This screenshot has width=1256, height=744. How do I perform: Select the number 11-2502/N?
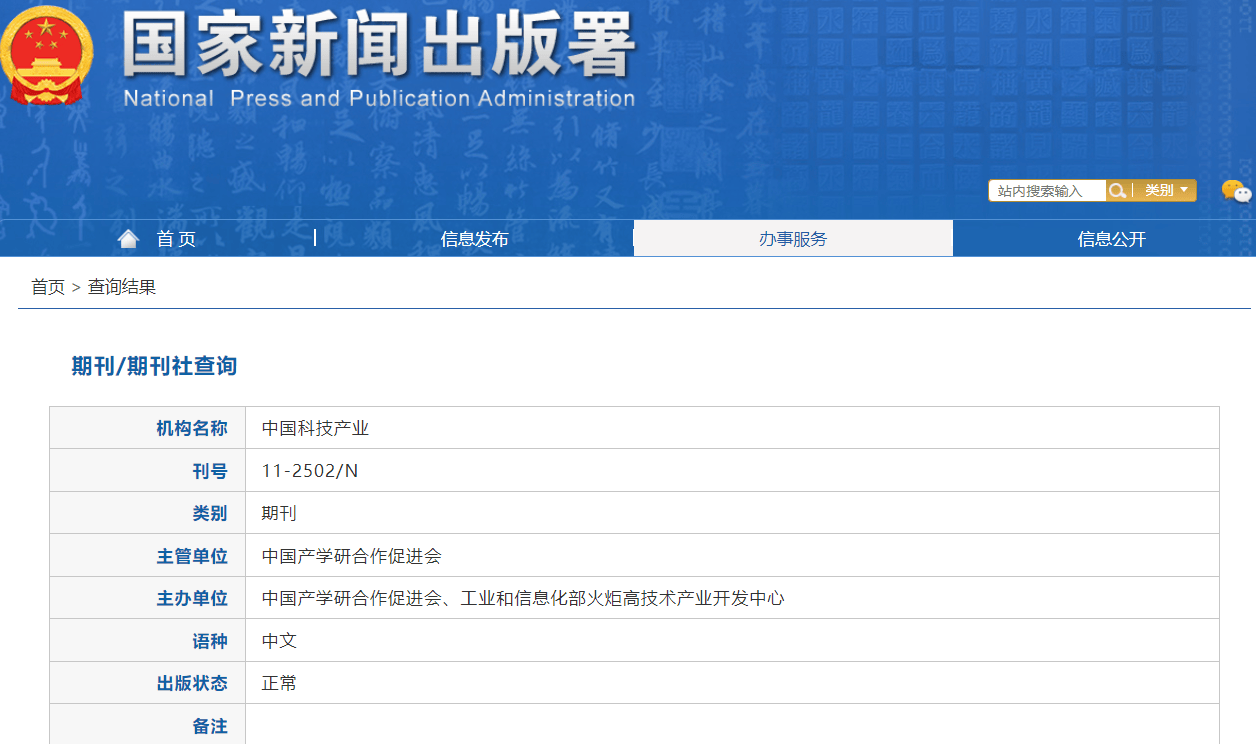click(x=310, y=471)
